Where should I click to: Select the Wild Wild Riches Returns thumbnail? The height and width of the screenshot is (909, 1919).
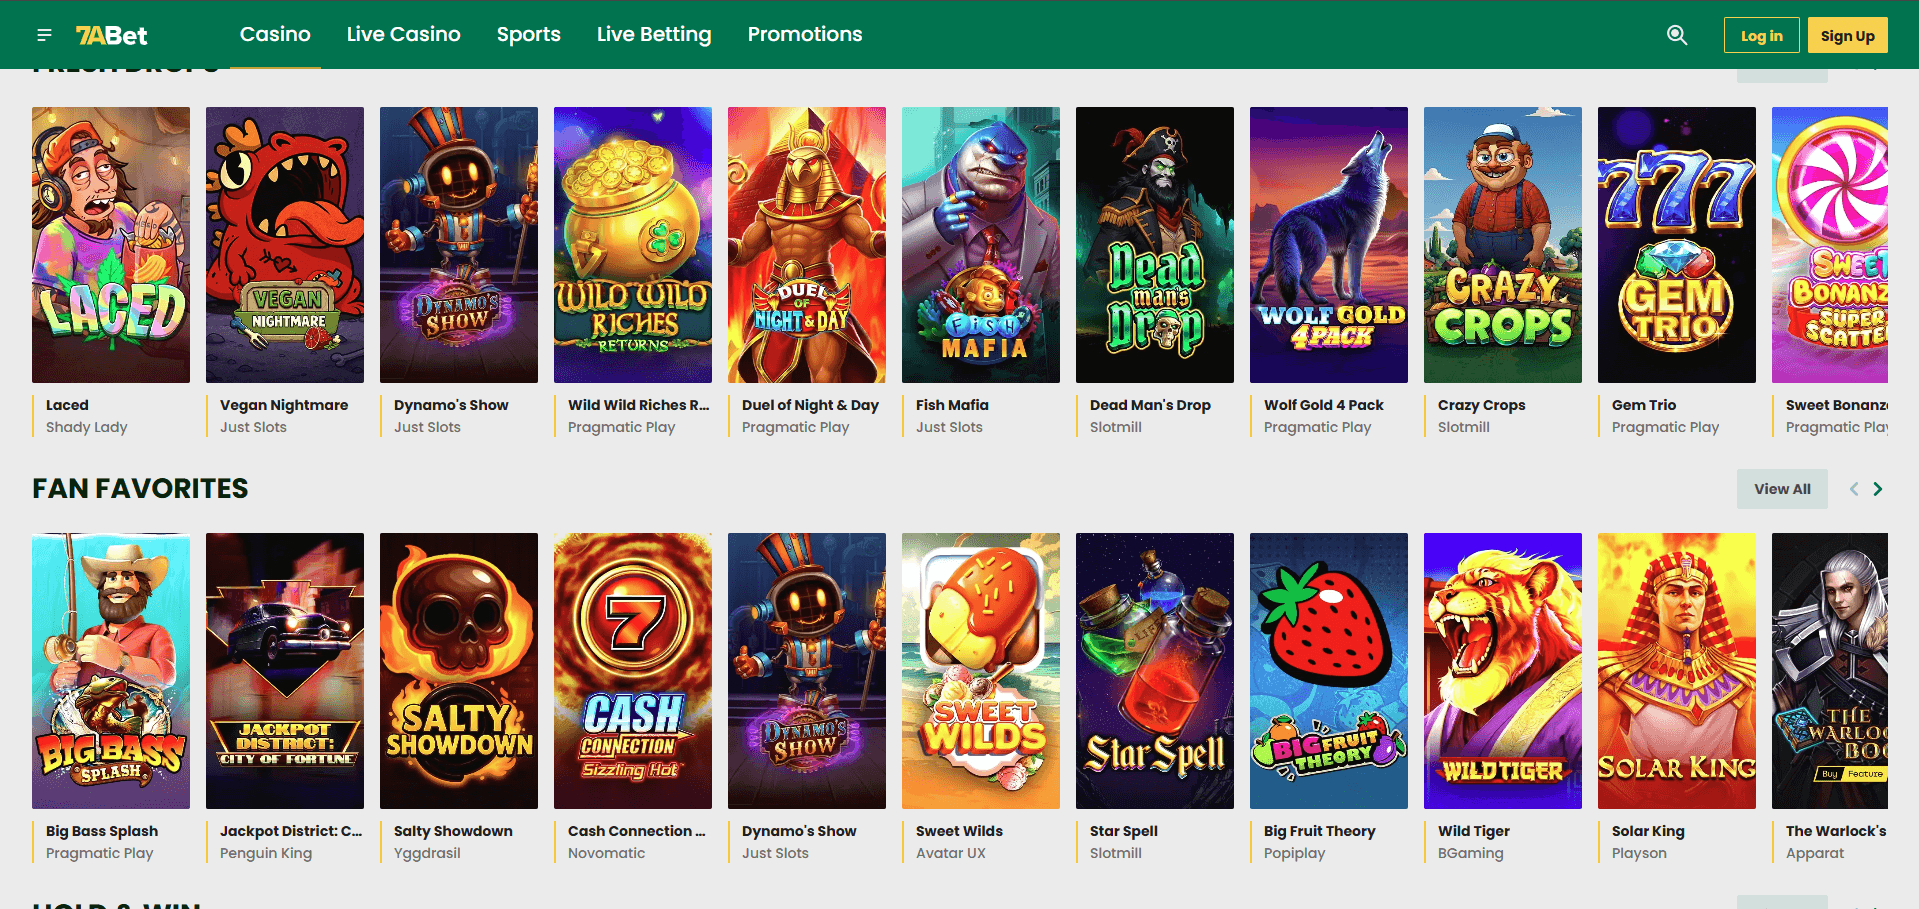pyautogui.click(x=633, y=245)
